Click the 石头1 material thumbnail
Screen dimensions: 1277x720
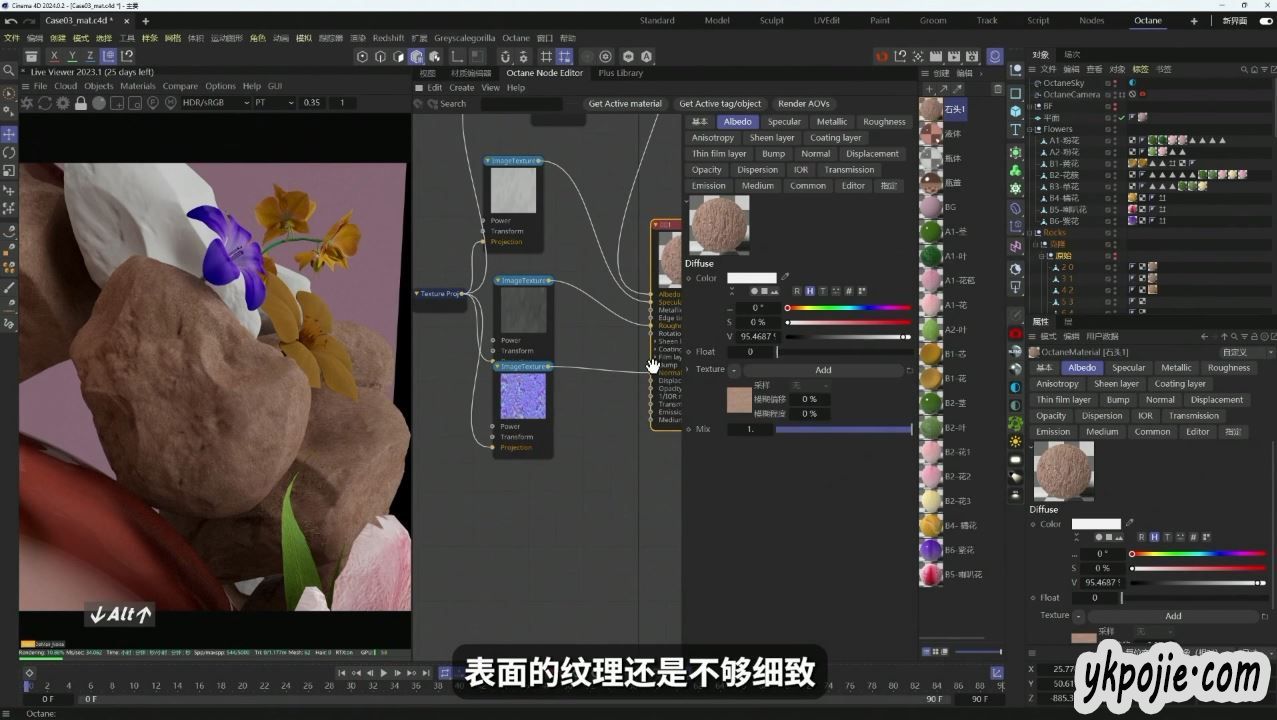point(931,109)
